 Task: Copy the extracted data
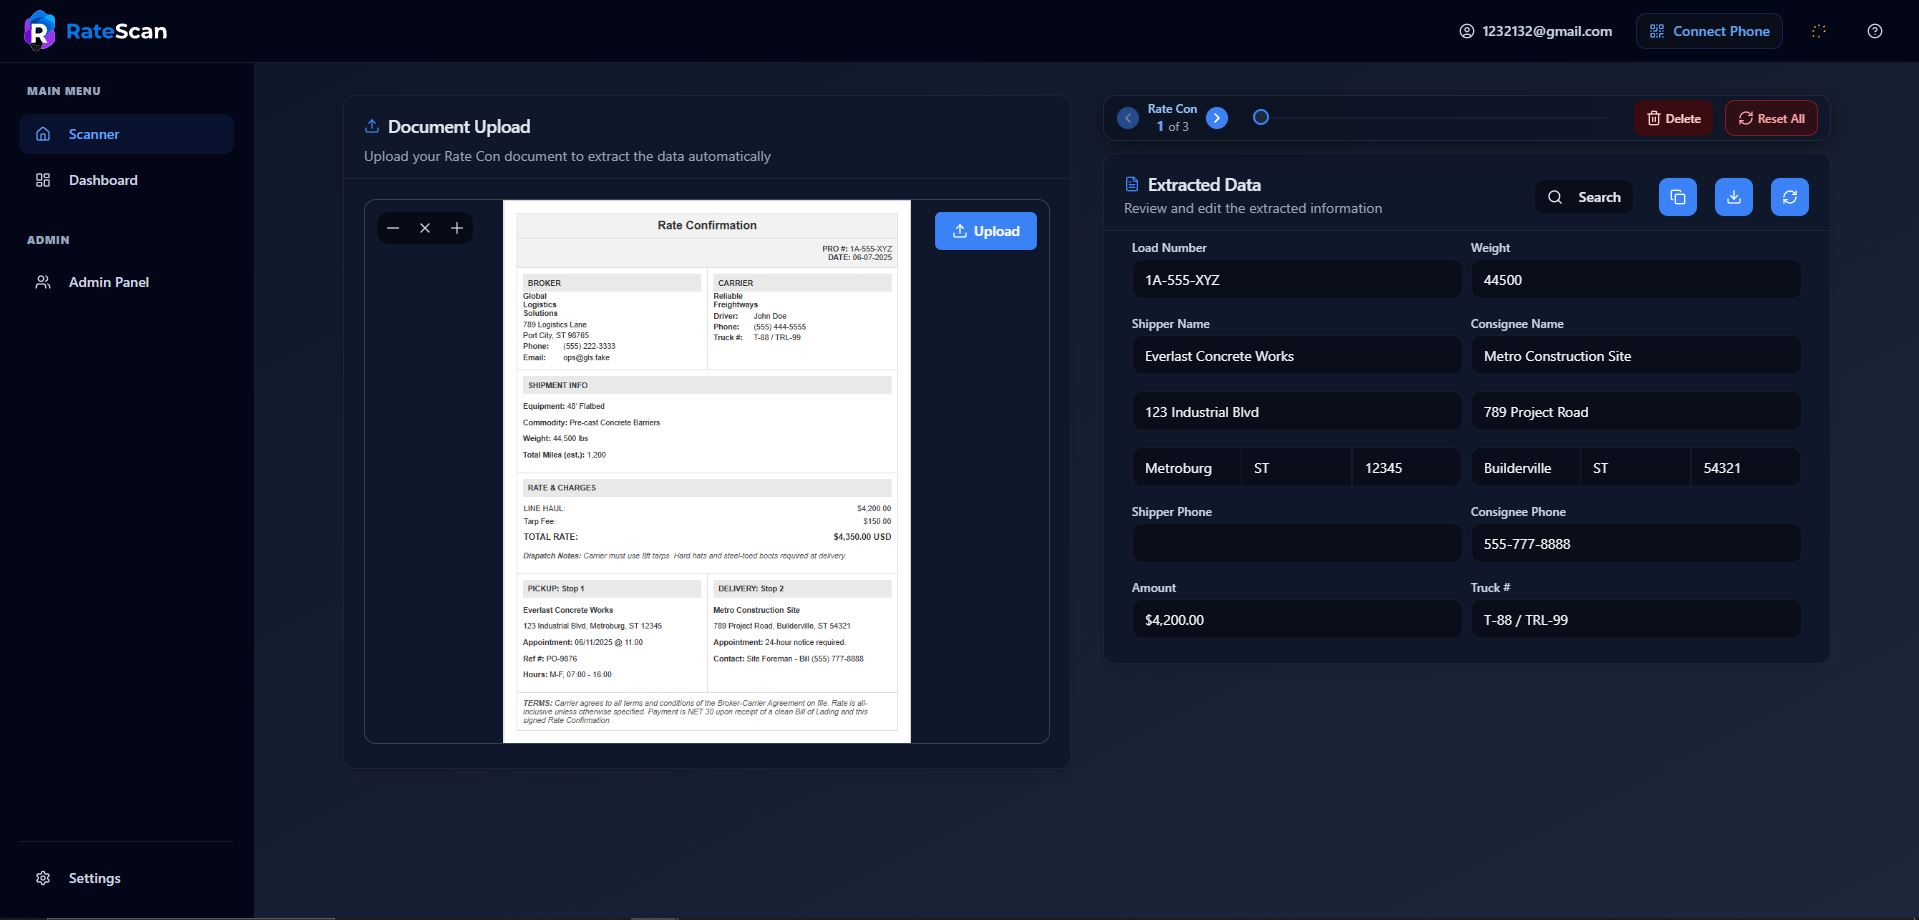[1678, 197]
